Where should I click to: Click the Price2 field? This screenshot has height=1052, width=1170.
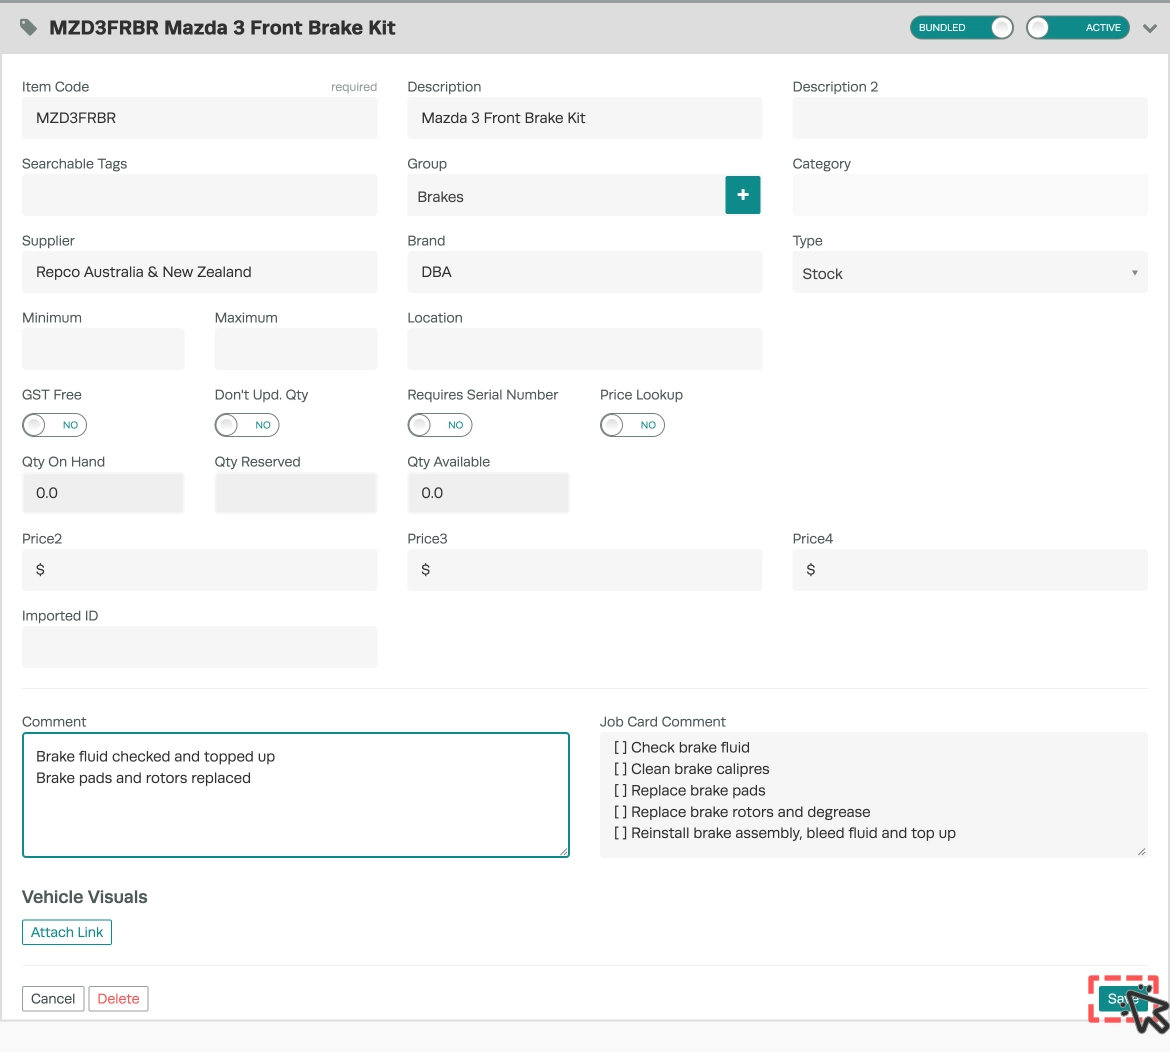pos(199,570)
